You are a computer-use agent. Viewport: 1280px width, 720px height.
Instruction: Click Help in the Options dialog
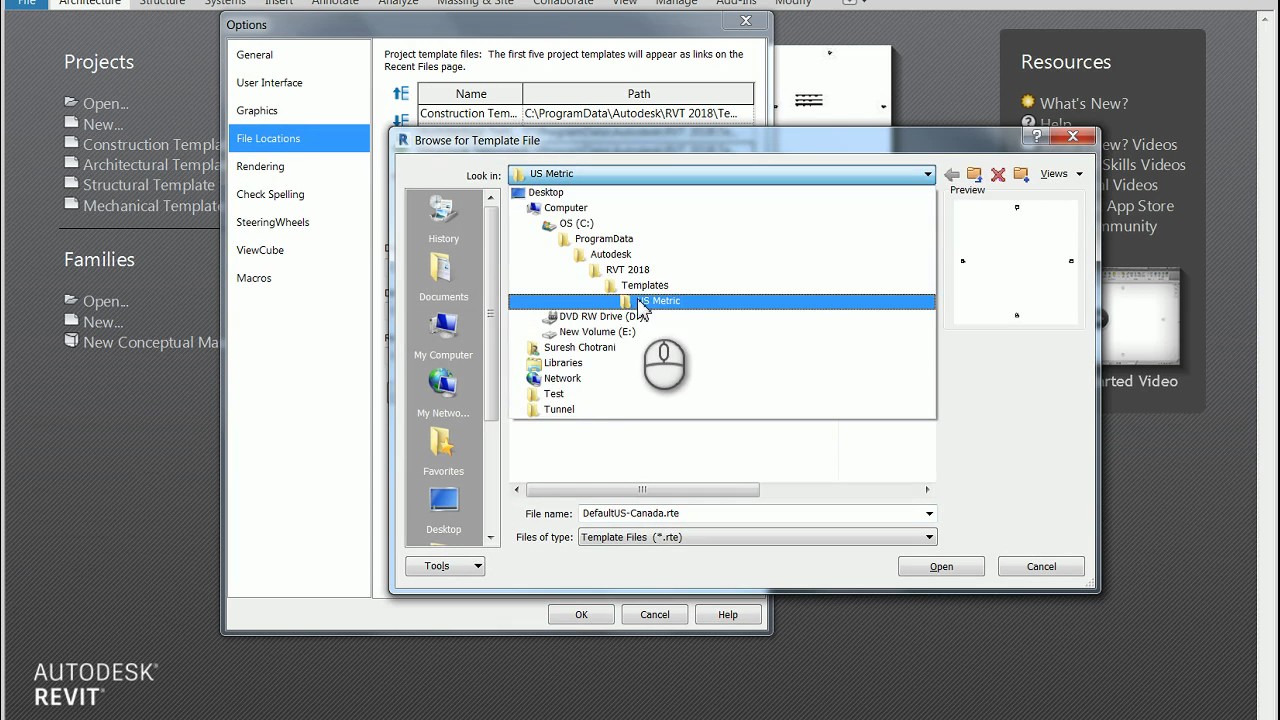[728, 615]
